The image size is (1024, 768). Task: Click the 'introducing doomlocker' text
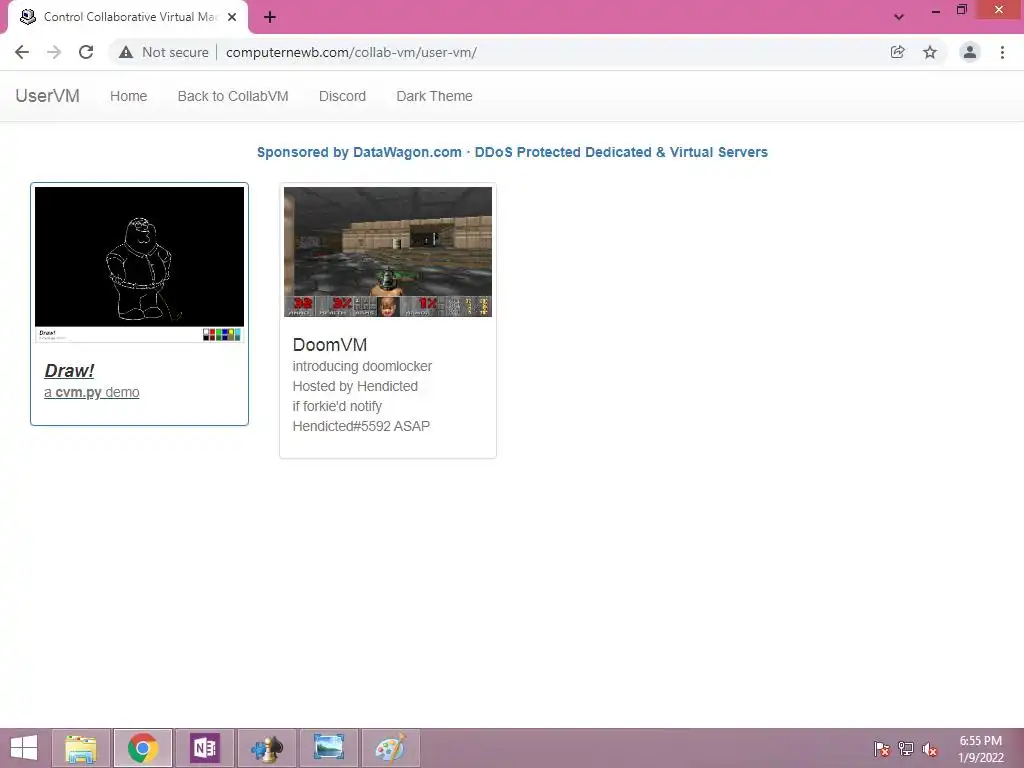[x=362, y=366]
